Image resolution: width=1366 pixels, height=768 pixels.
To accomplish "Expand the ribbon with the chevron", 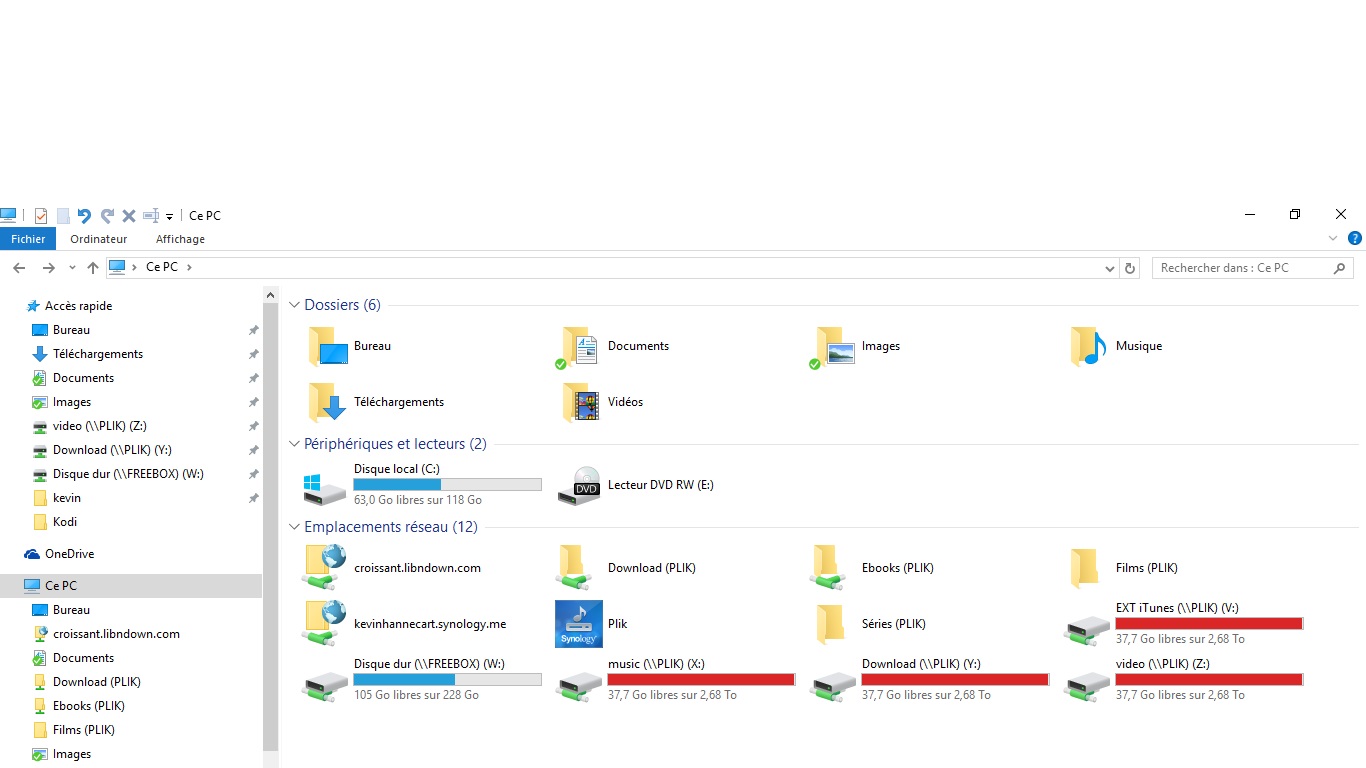I will pos(1333,239).
